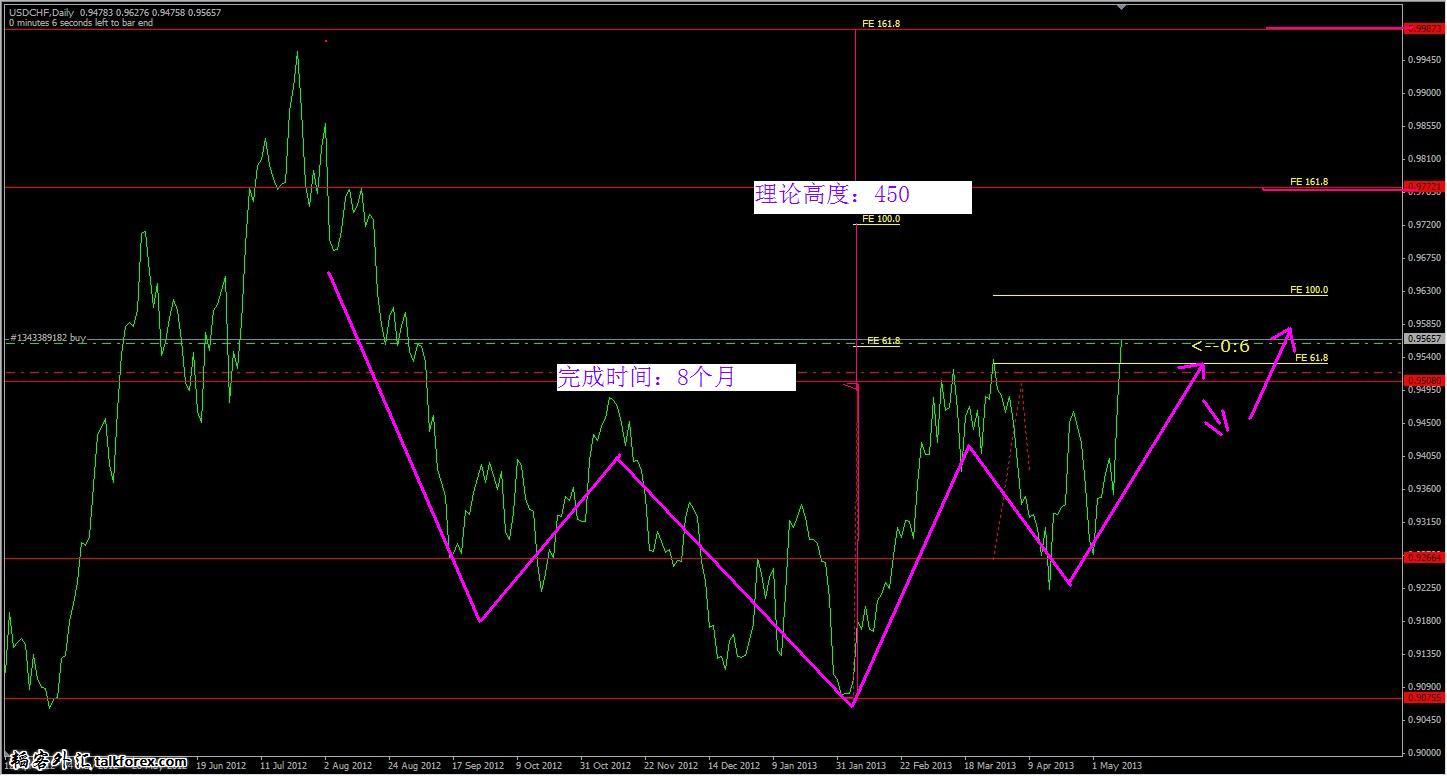Click the right-side FE 61.8 Fibonacci label
The image size is (1447, 776).
(x=1311, y=357)
